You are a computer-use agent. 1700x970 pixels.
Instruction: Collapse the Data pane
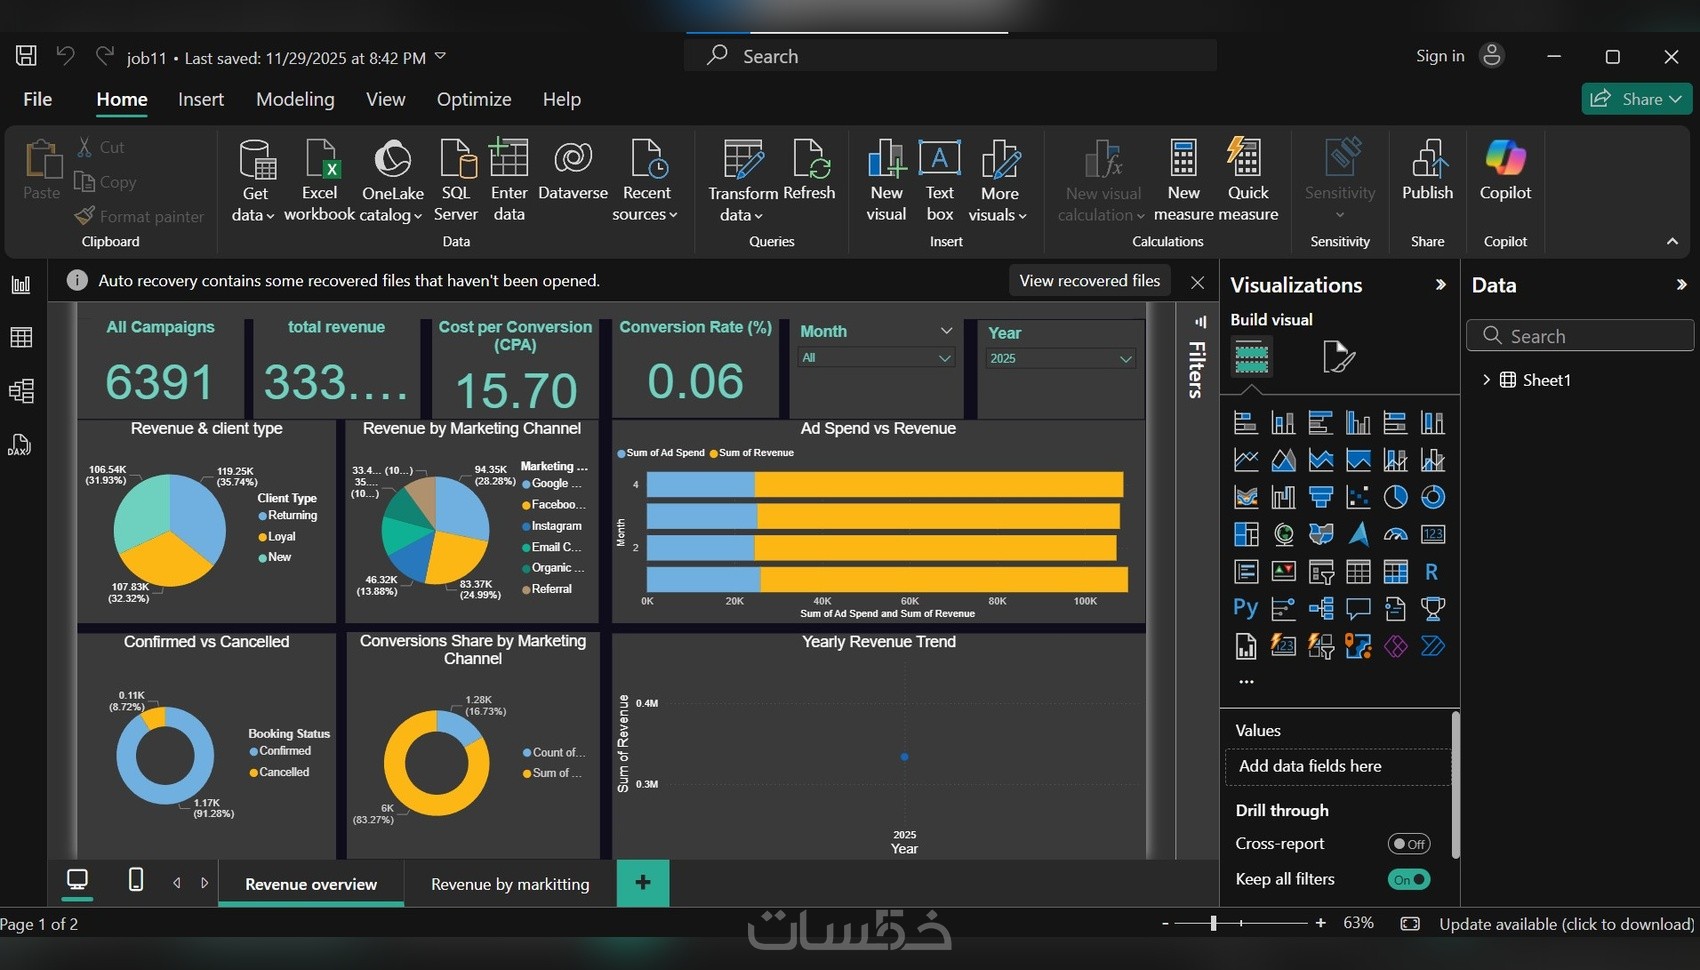click(1681, 285)
